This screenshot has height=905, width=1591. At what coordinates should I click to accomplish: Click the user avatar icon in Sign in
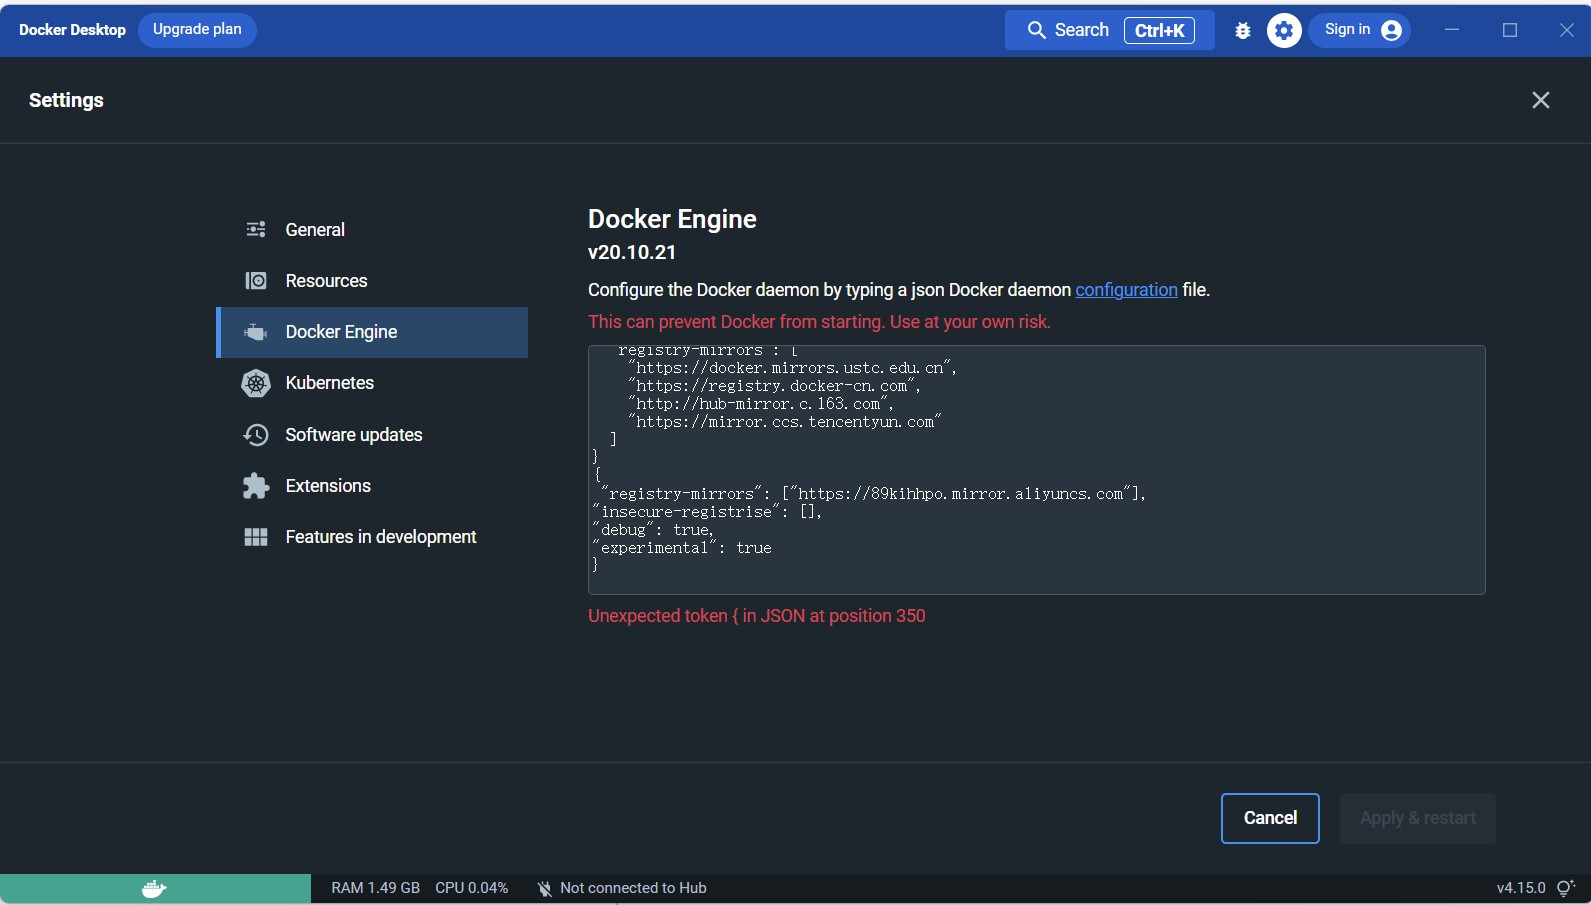(1391, 31)
